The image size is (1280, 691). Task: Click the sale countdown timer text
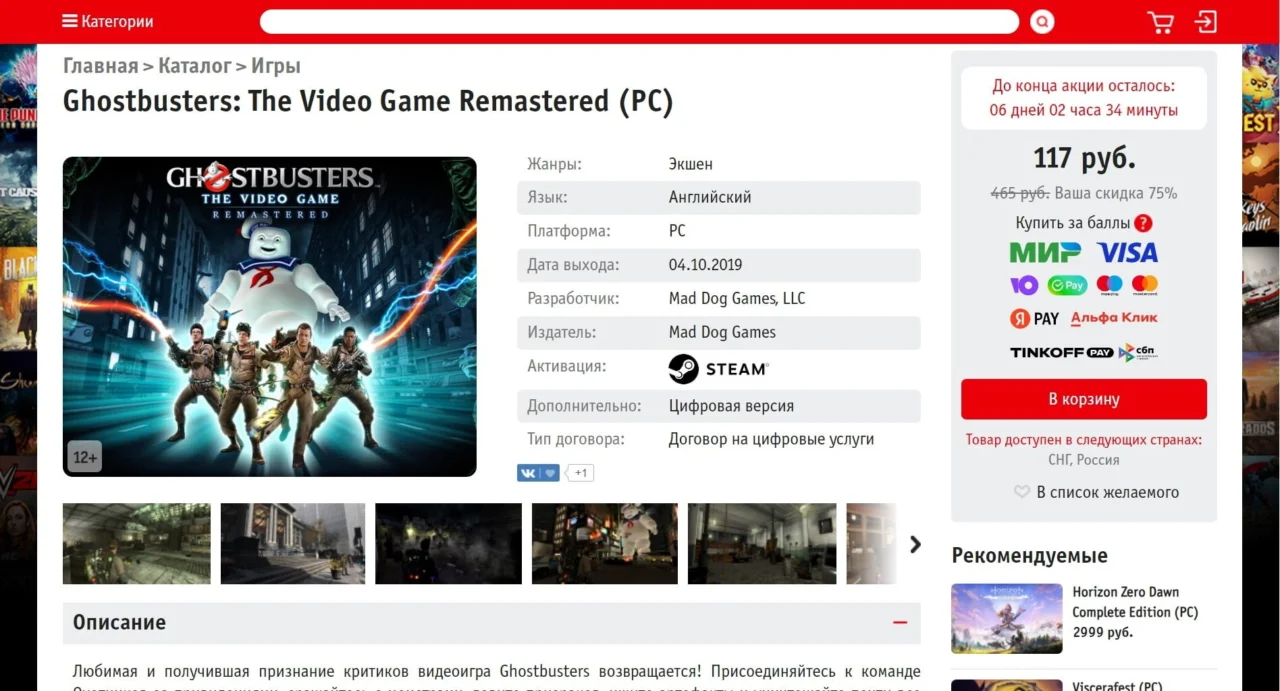coord(1084,110)
